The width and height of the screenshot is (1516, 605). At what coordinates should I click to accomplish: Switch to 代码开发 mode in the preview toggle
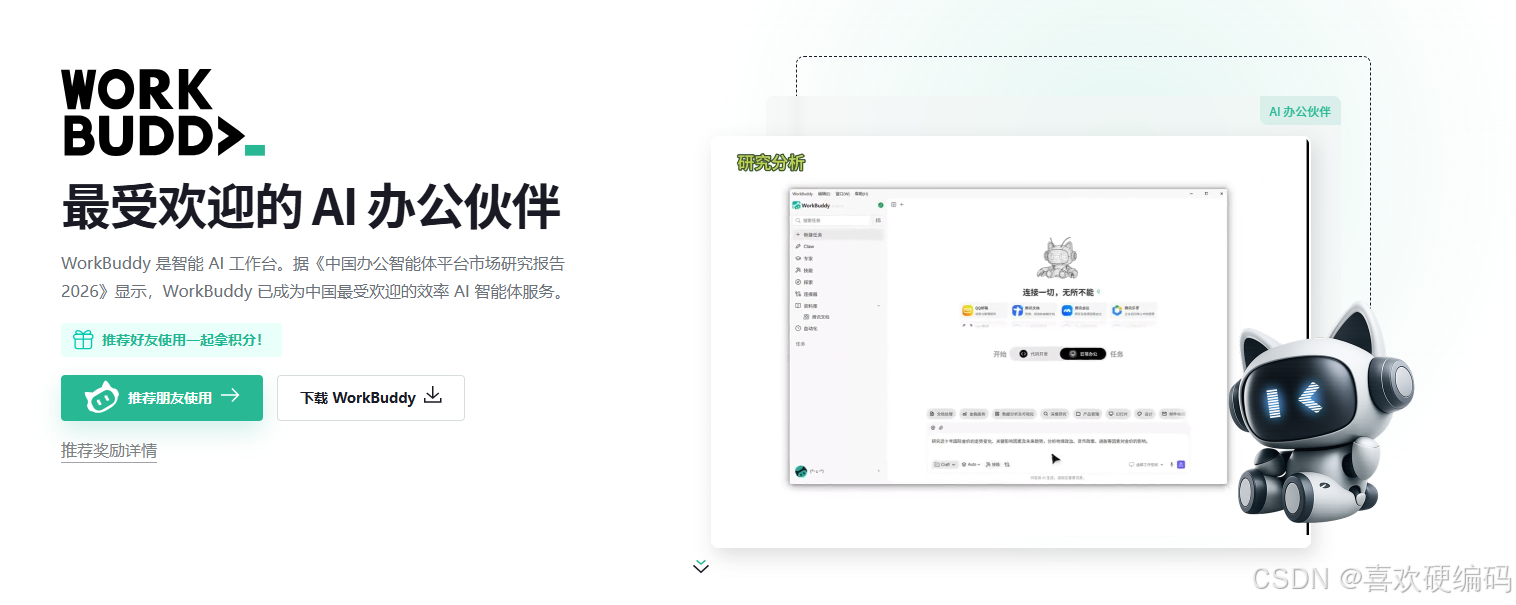[1033, 354]
